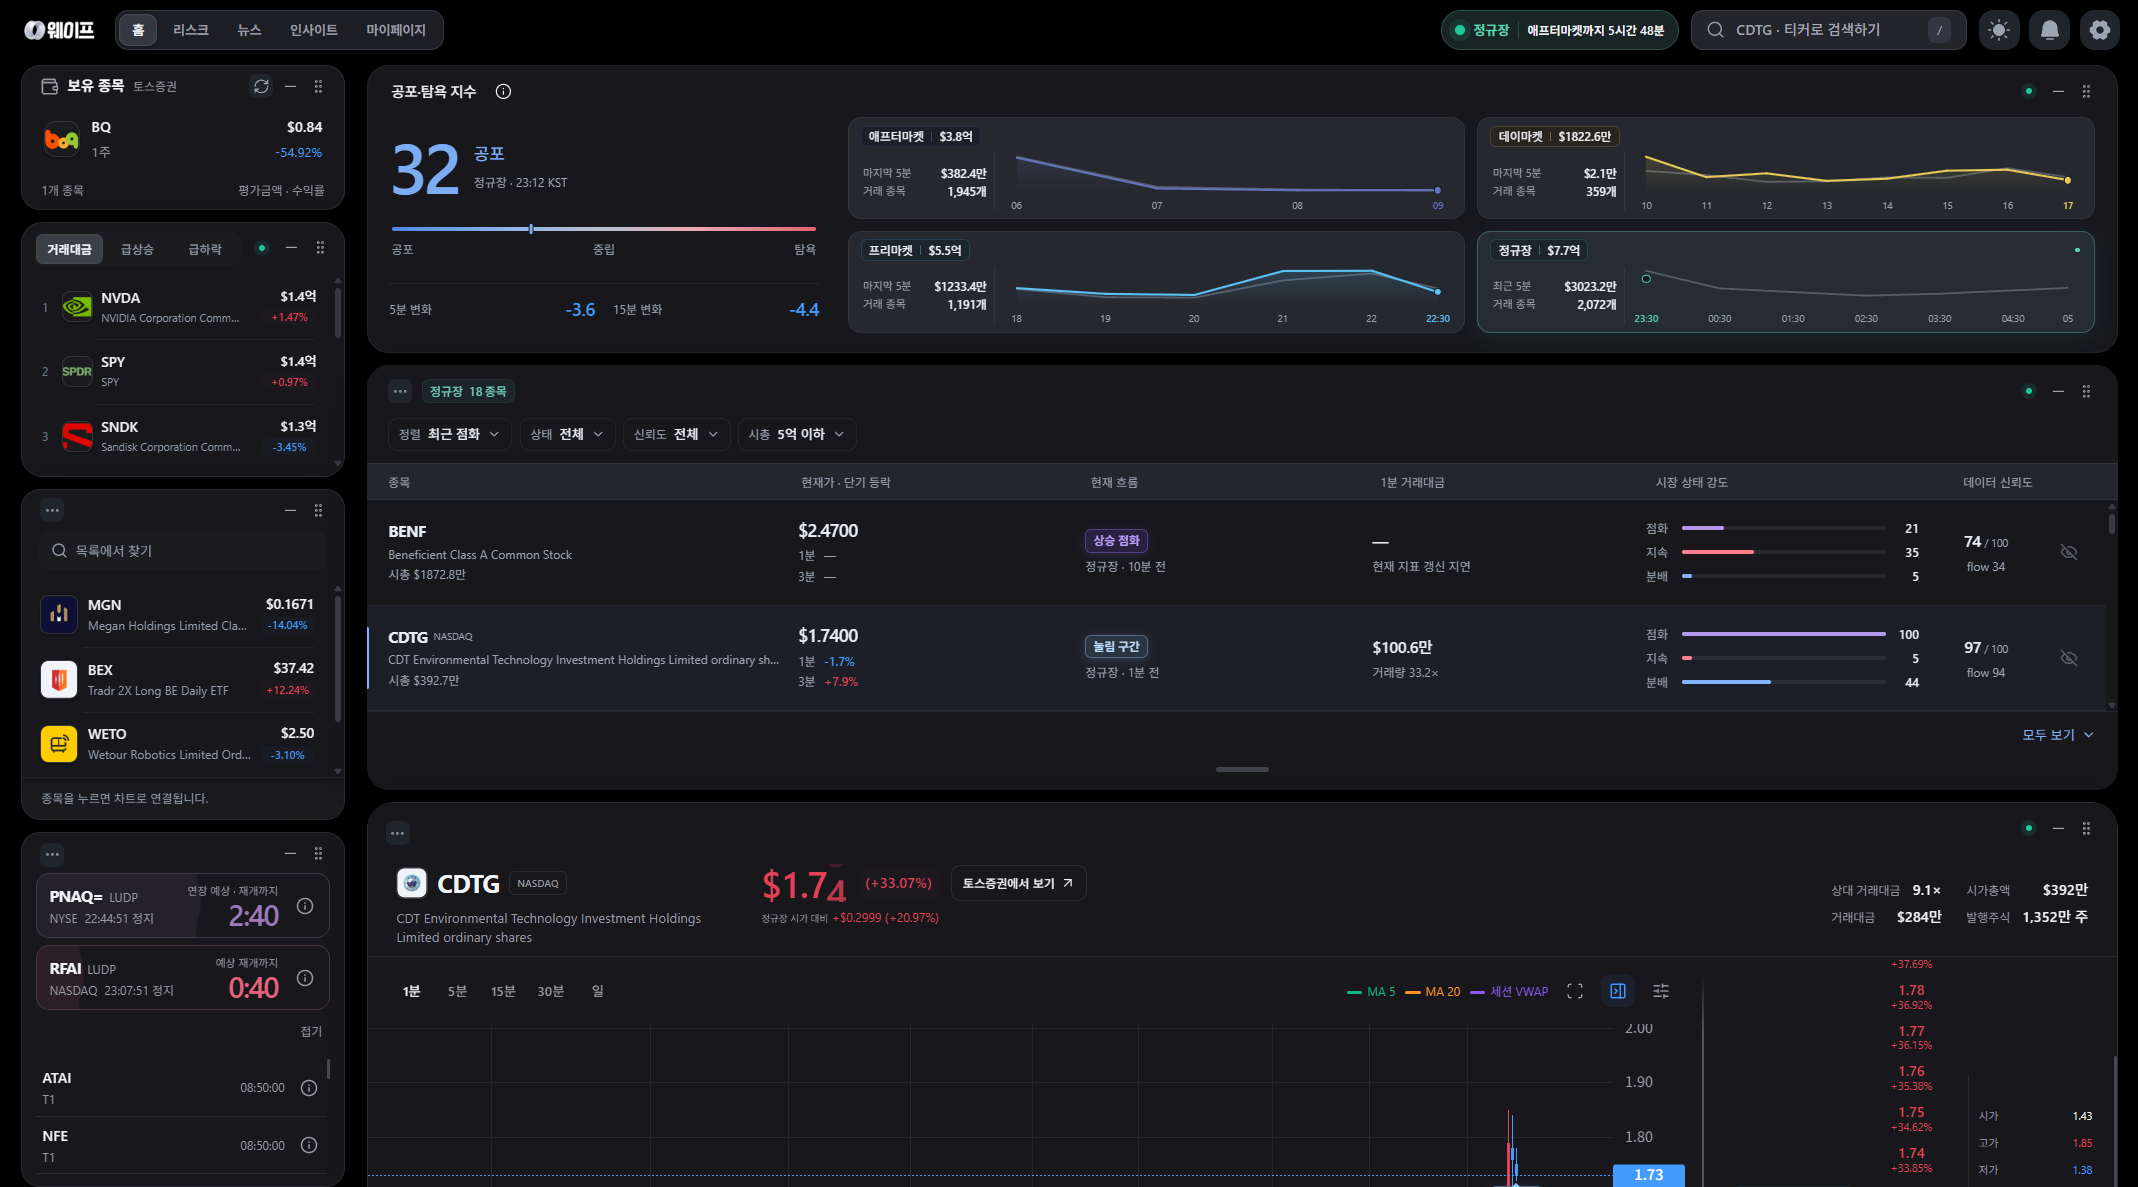Click the resize grip below the screener table
2138x1187 pixels.
(x=1242, y=769)
